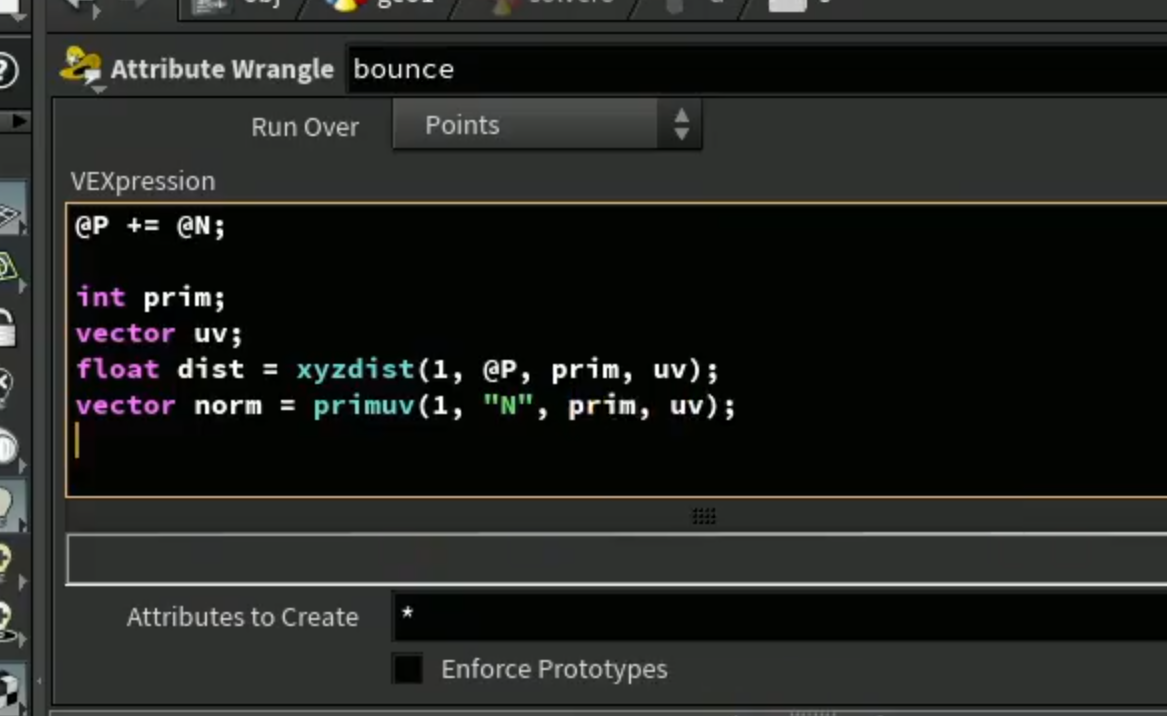Click the padlock icon in left toolbar

tap(6, 327)
